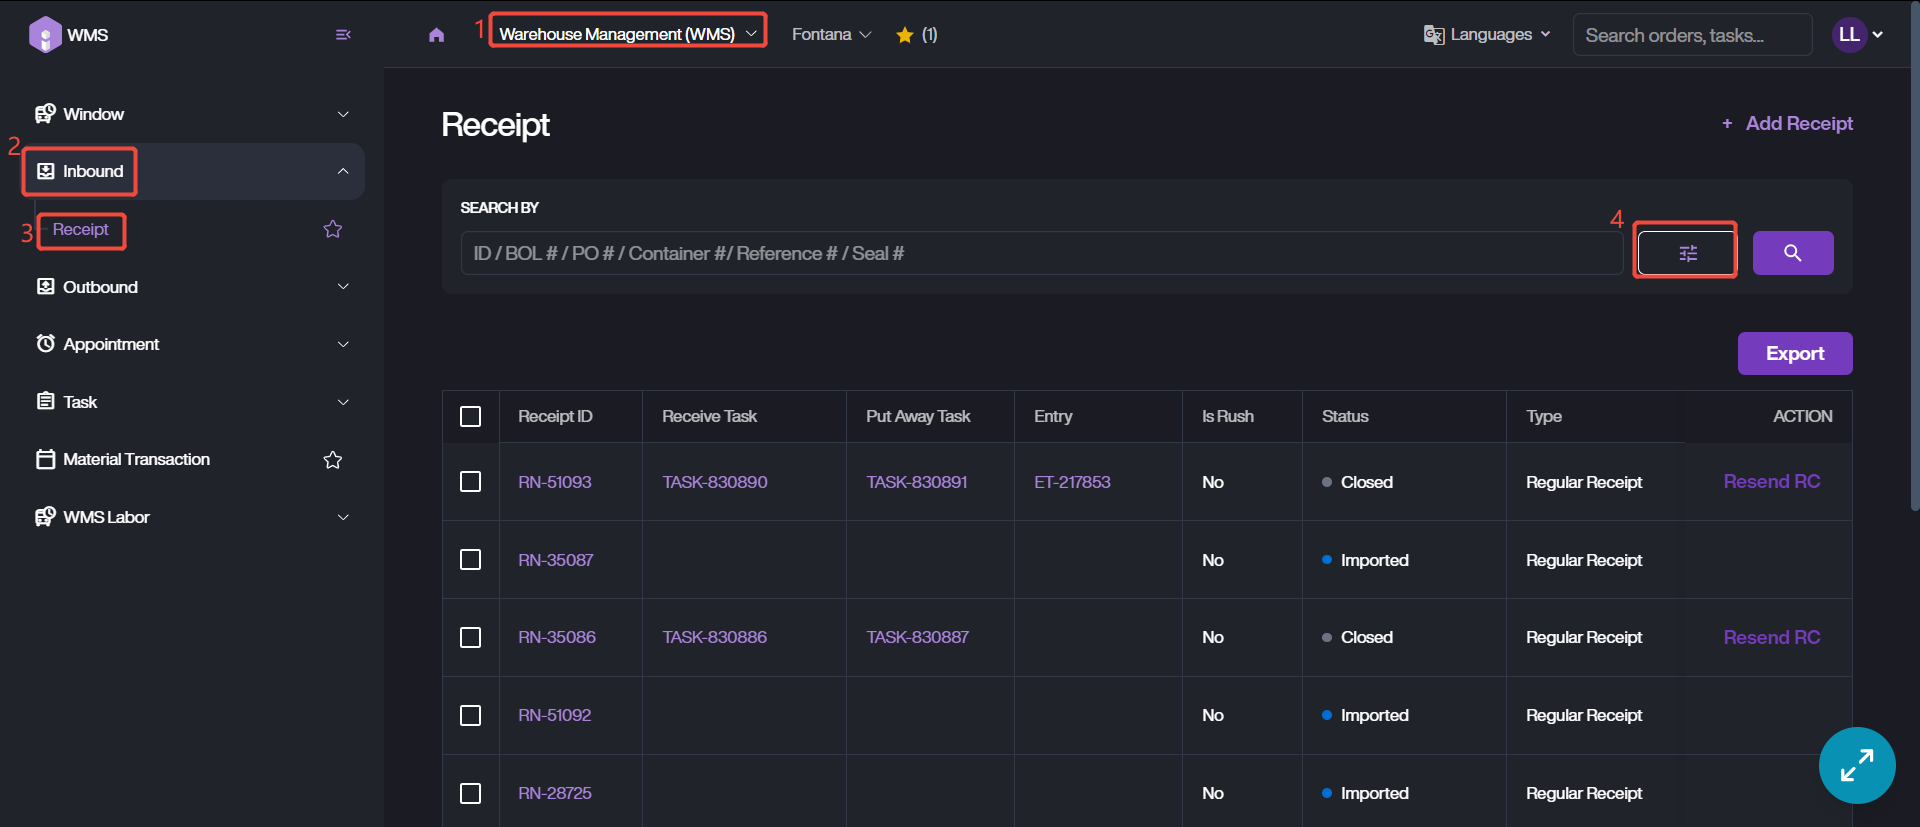Focus the ID / BOL # search field
Image resolution: width=1920 pixels, height=827 pixels.
(1040, 254)
